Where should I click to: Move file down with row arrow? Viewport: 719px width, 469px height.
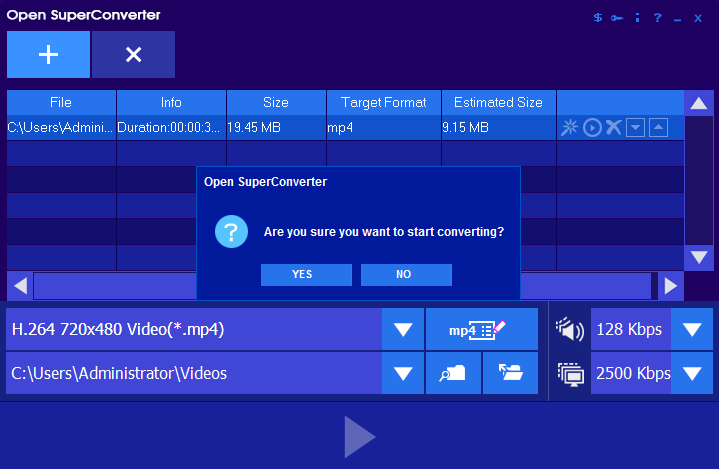[x=635, y=127]
